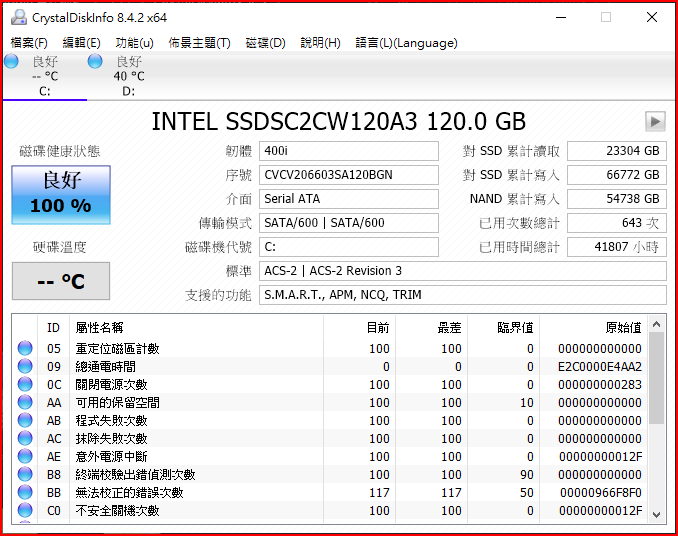Screen dimensions: 678x536
Task: Click the interface field Serial ATA
Action: (x=349, y=199)
